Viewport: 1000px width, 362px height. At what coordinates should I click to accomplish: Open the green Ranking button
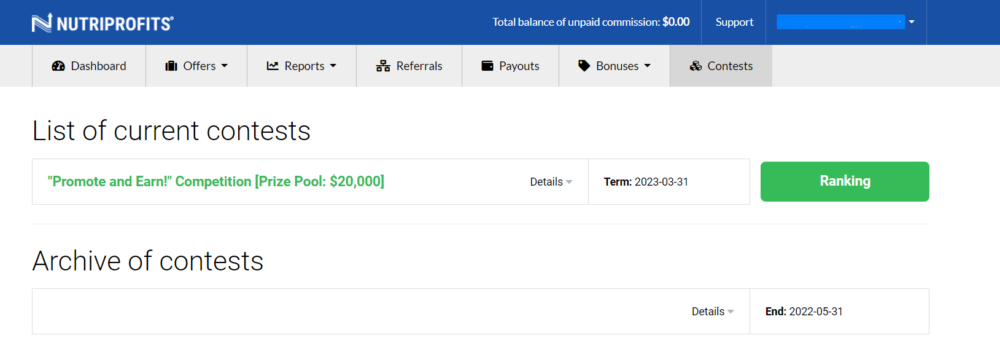(x=844, y=182)
